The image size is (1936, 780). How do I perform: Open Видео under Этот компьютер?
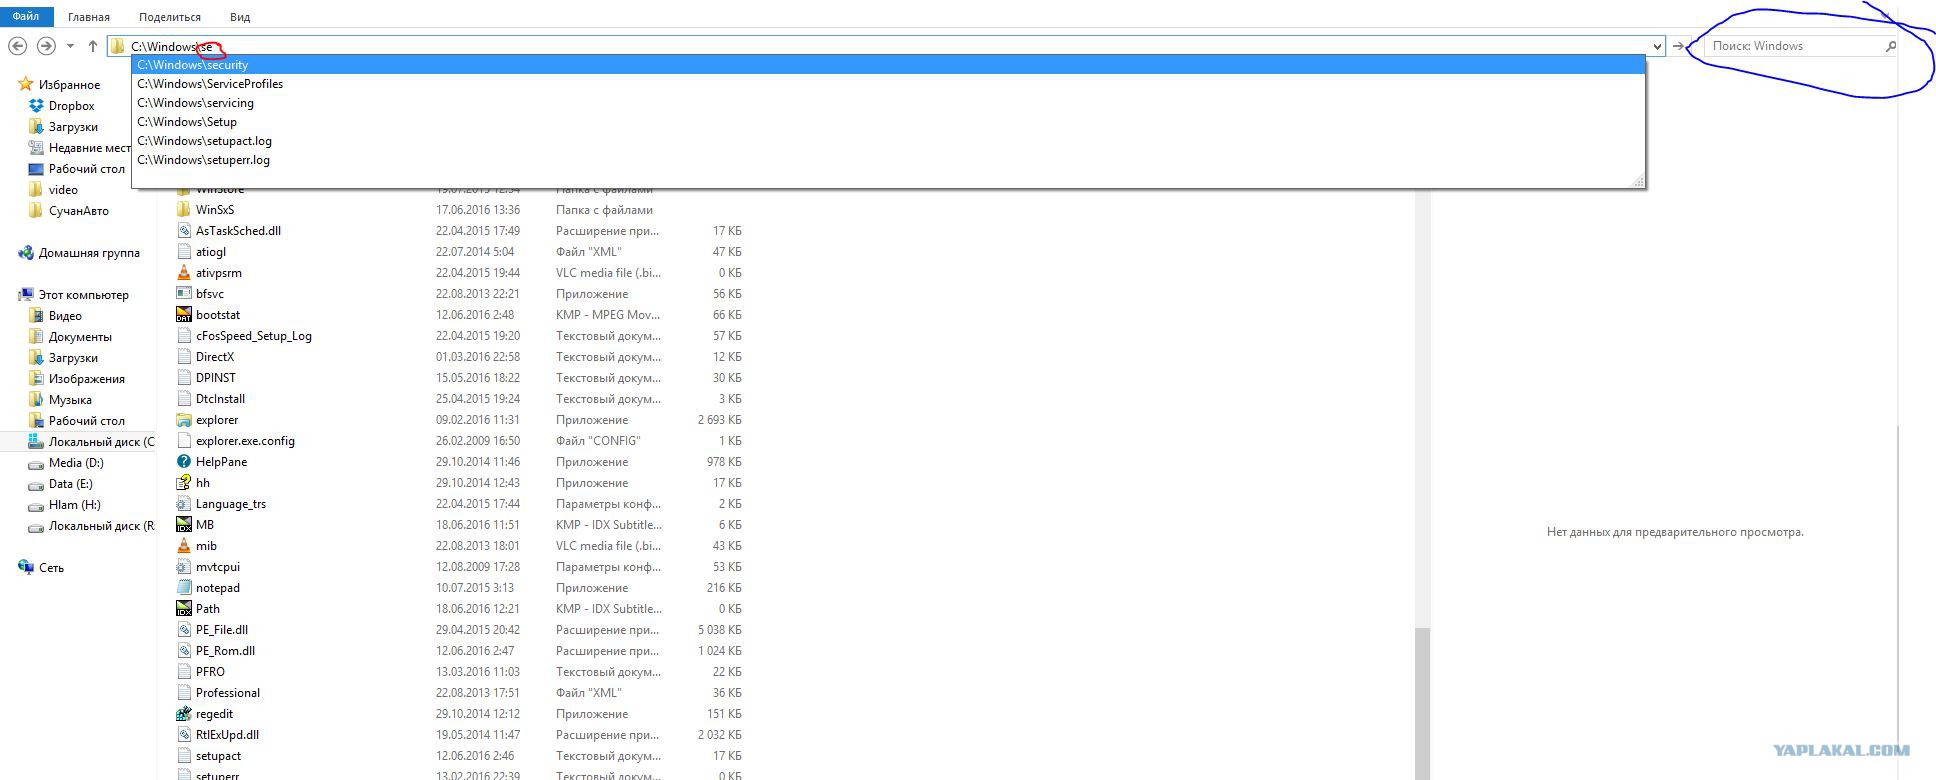[65, 316]
